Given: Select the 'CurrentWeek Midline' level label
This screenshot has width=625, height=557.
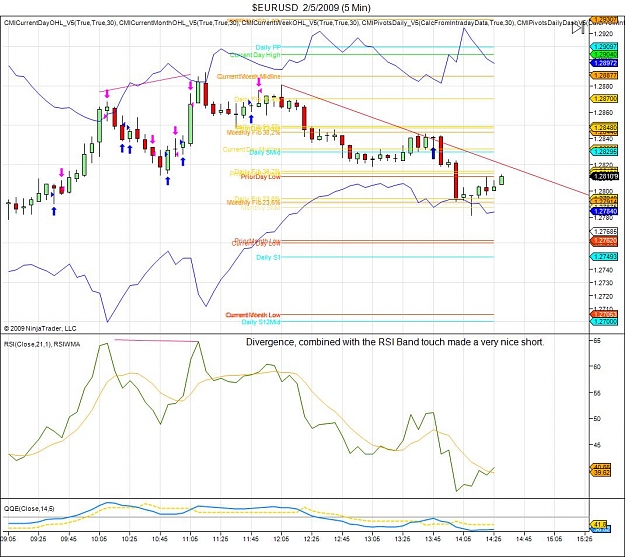Looking at the screenshot, I should [x=249, y=76].
